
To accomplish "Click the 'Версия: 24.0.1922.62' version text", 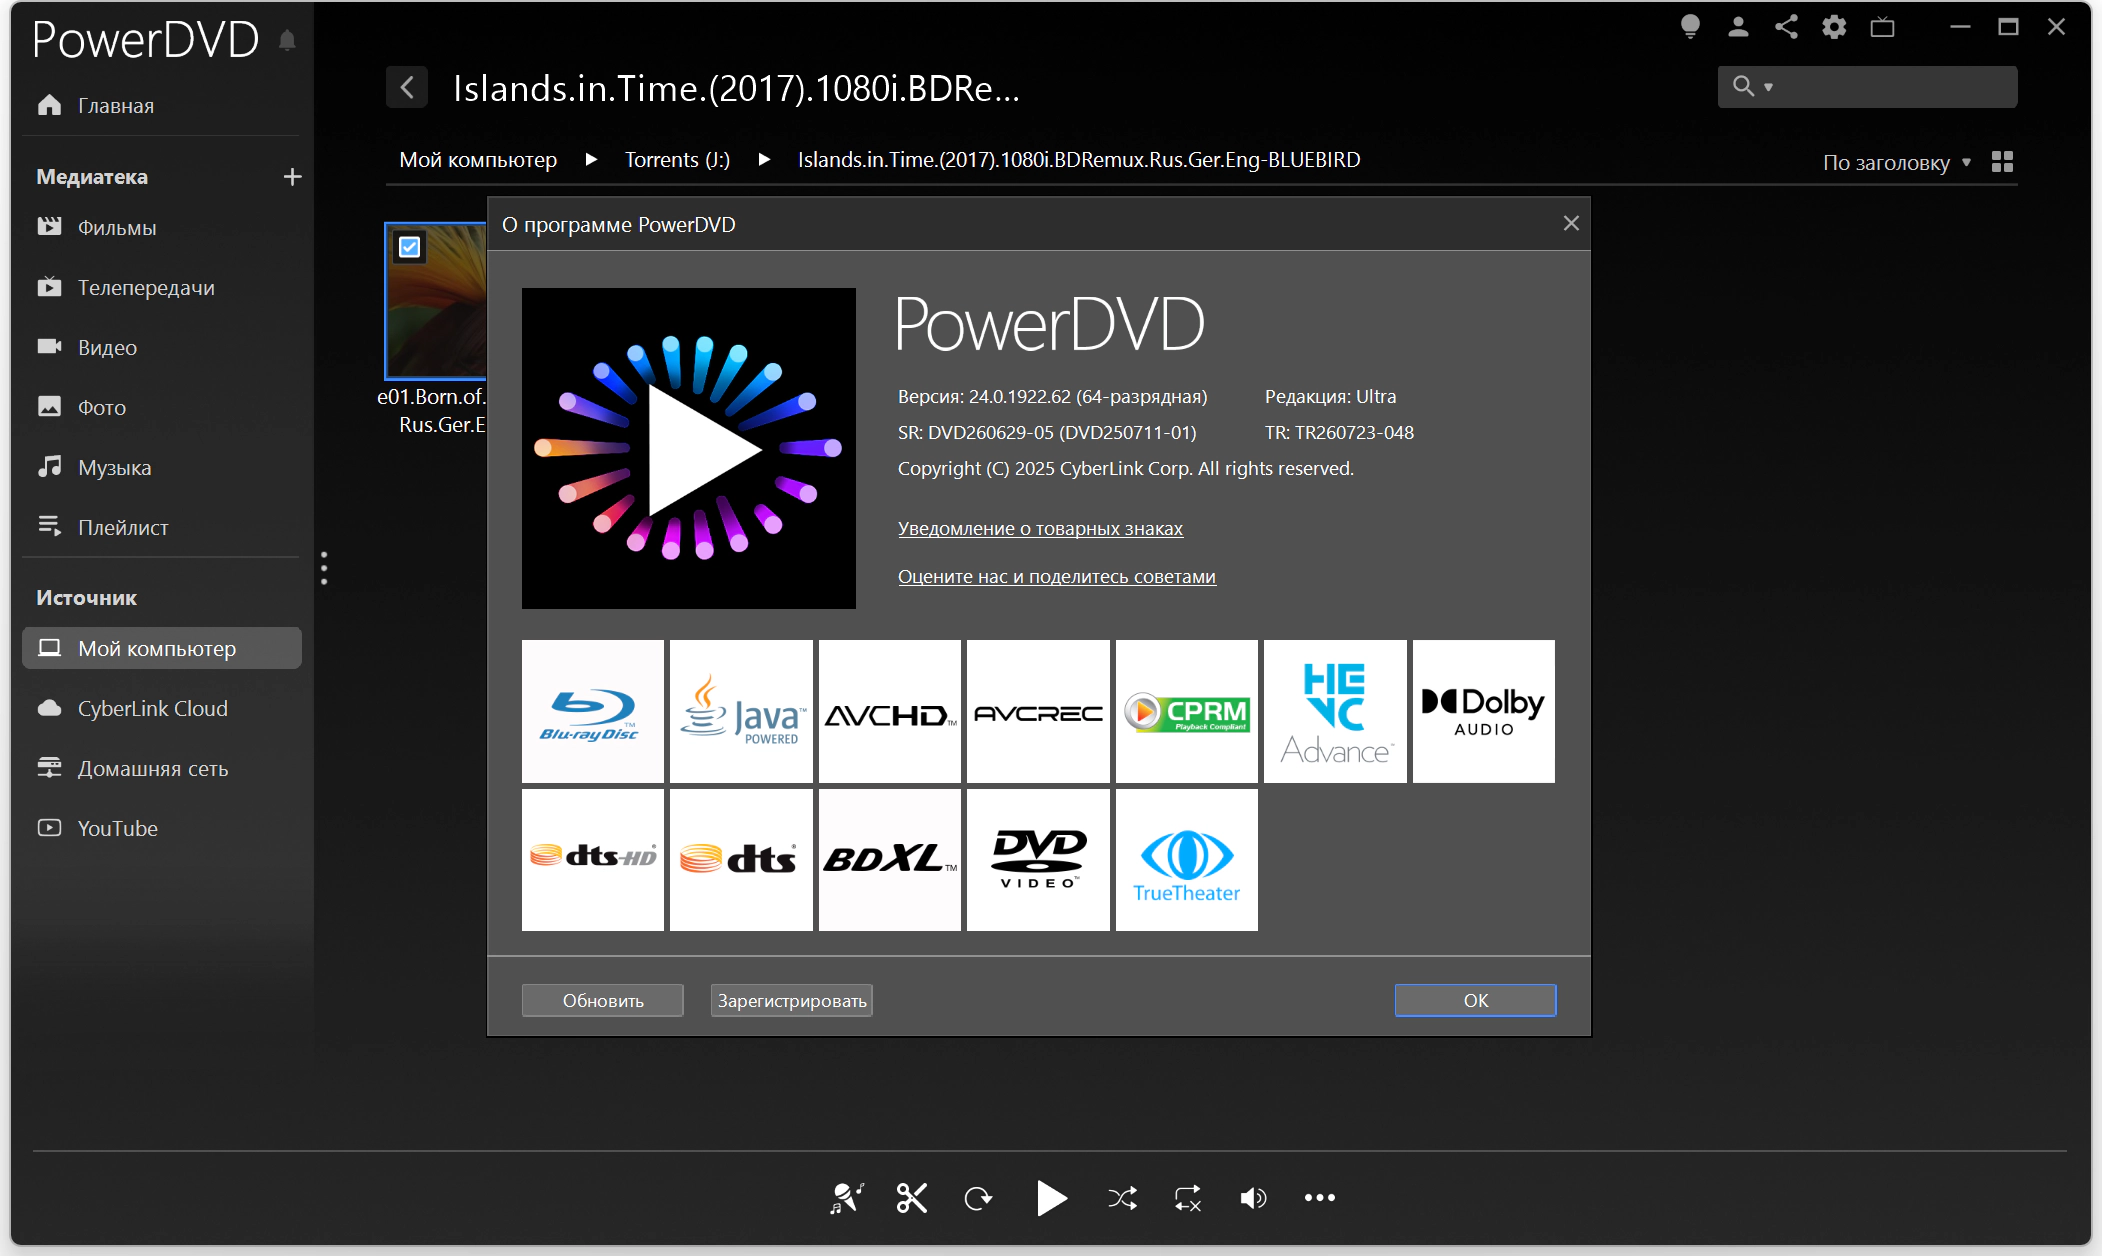I will [1052, 397].
